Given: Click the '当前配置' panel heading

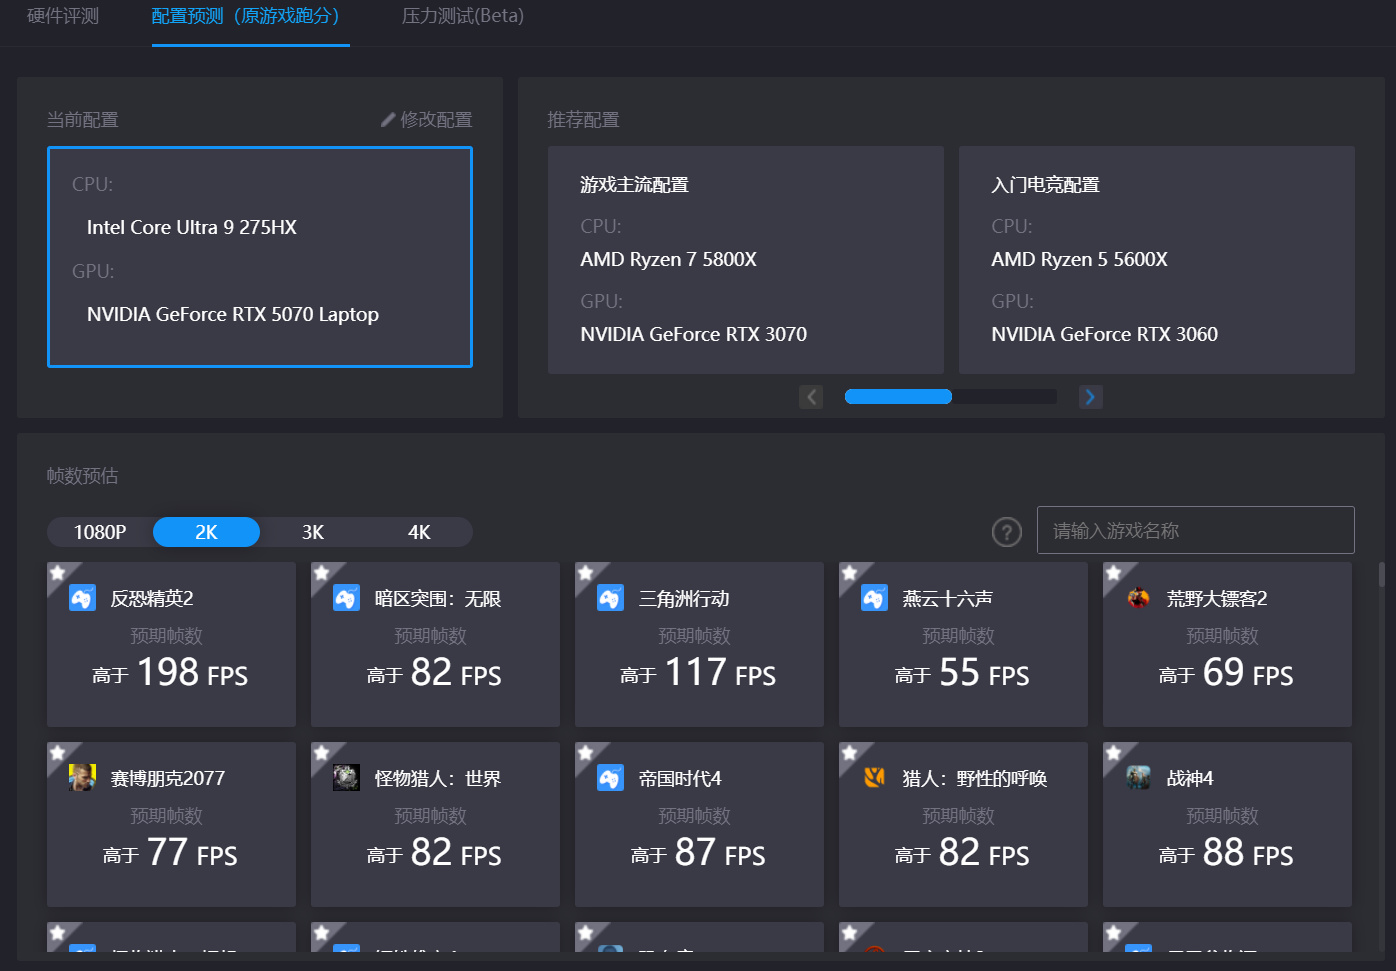Looking at the screenshot, I should tap(83, 120).
